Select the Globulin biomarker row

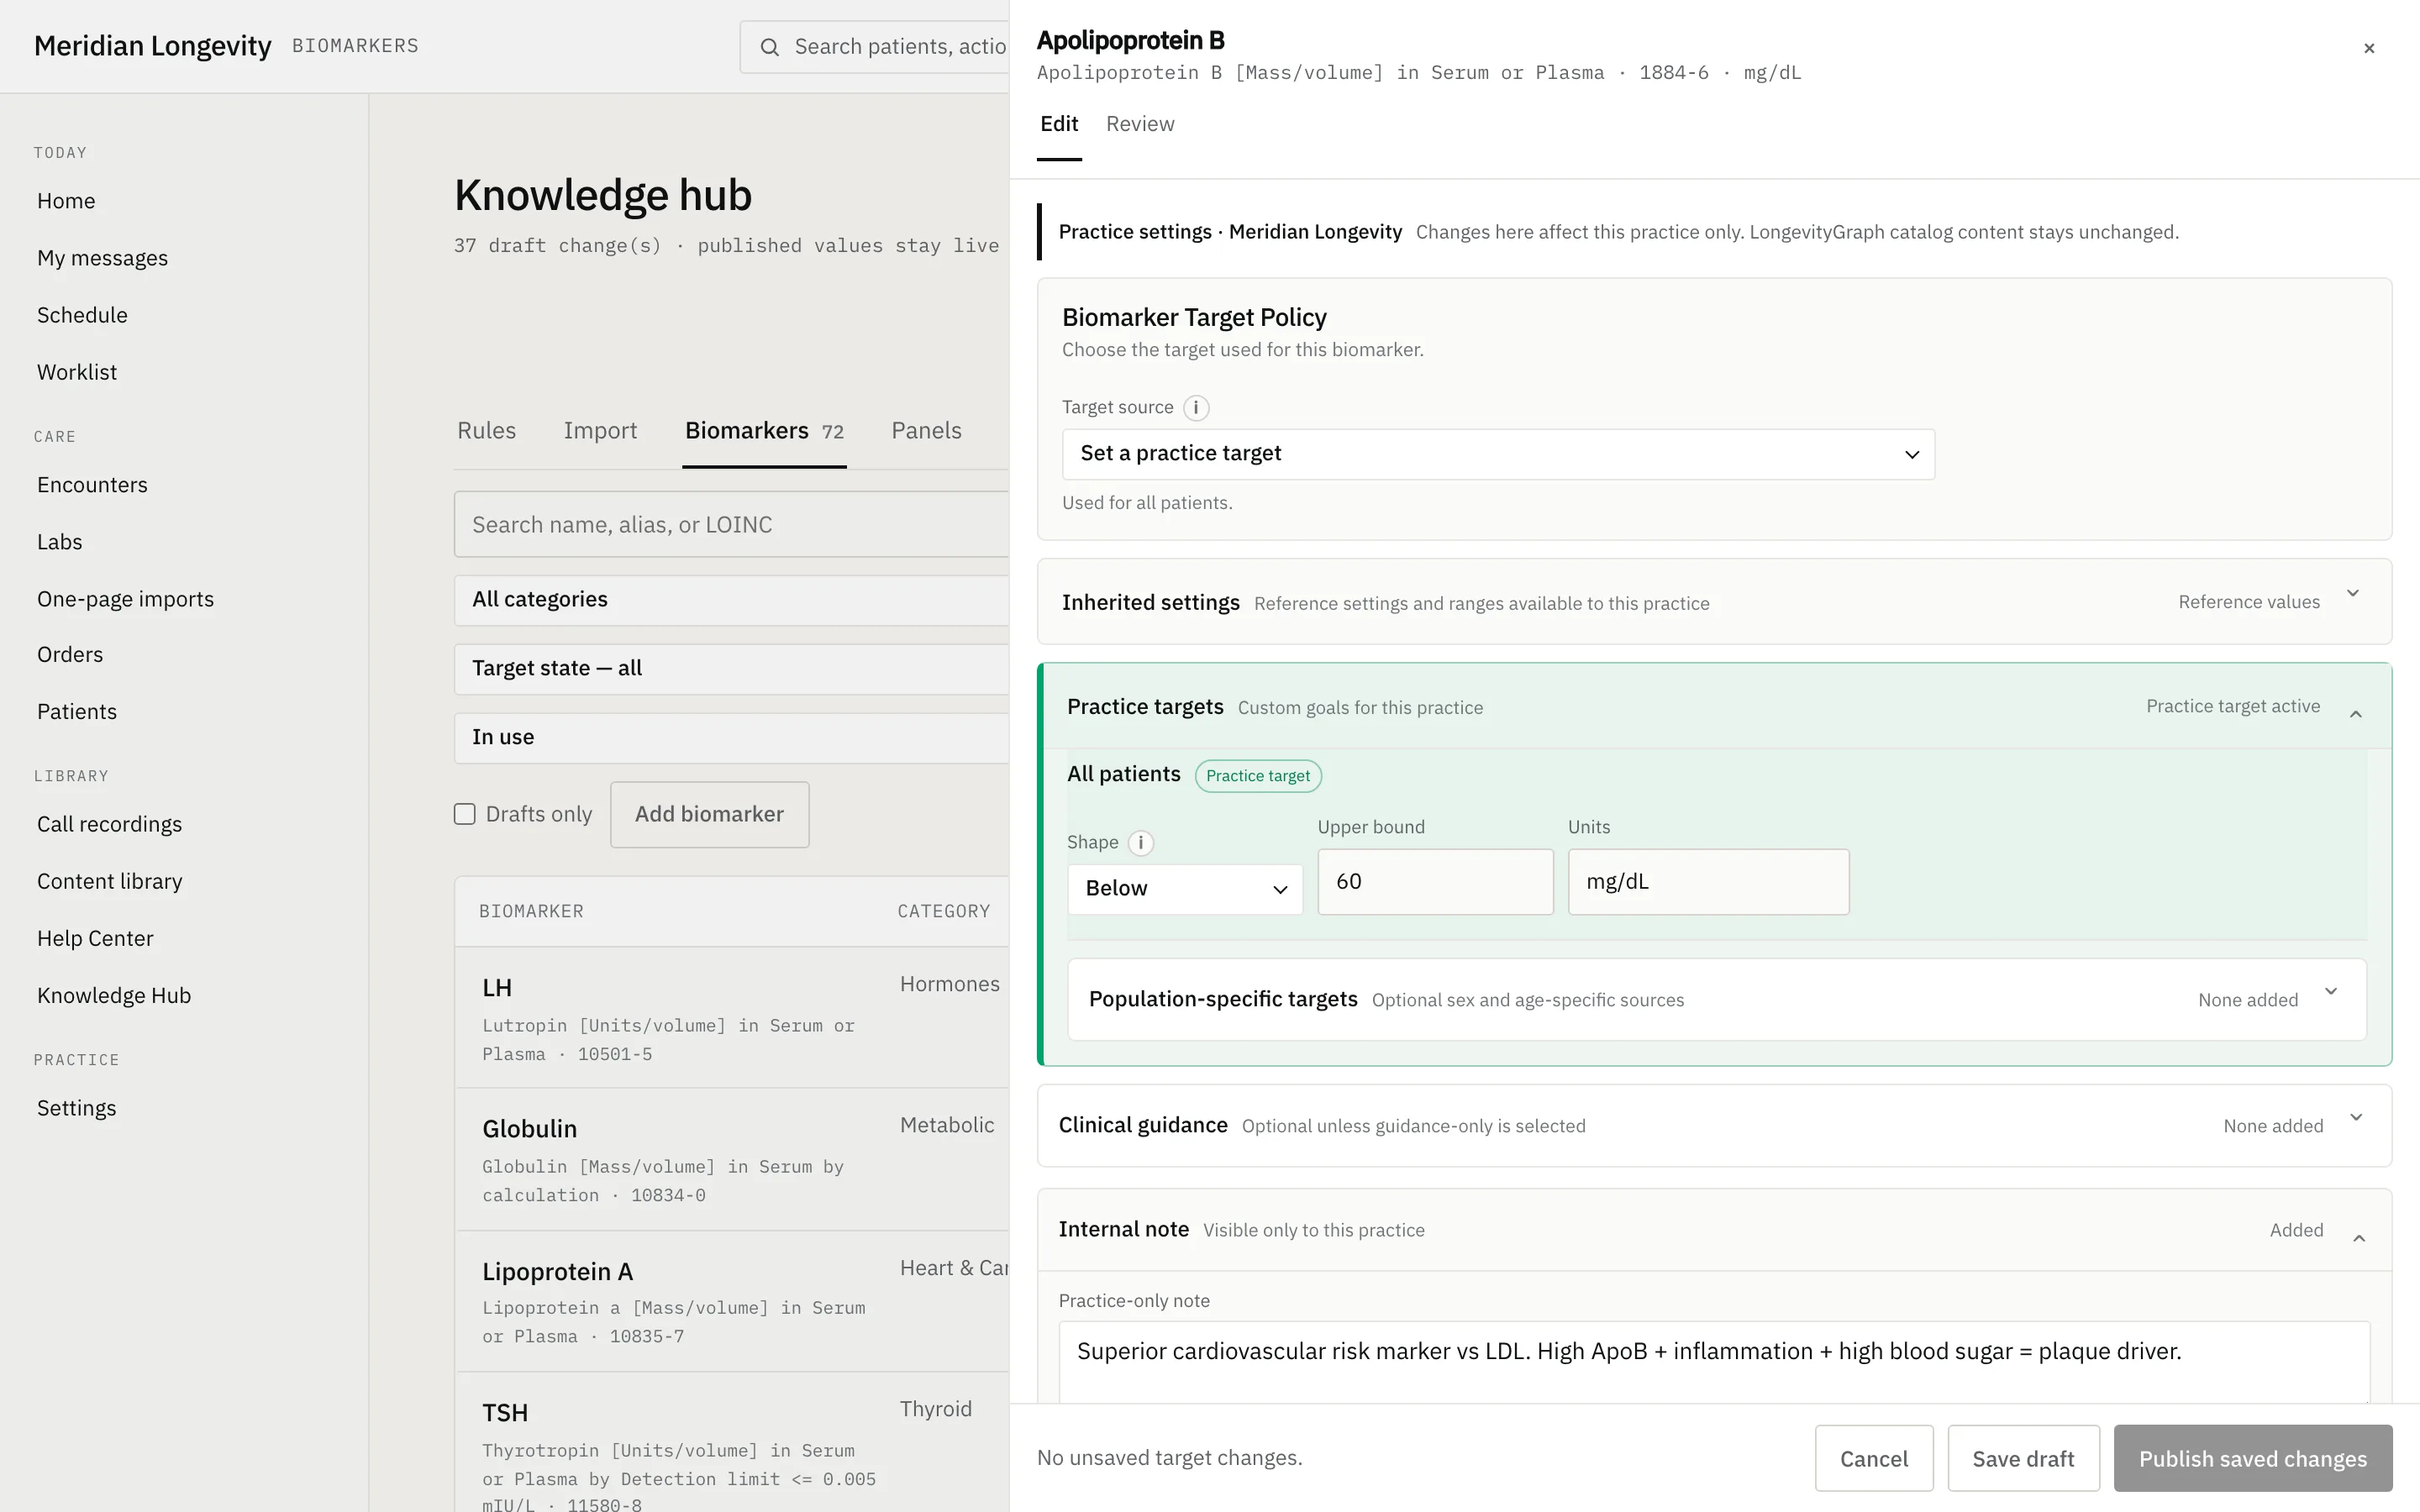(731, 1160)
